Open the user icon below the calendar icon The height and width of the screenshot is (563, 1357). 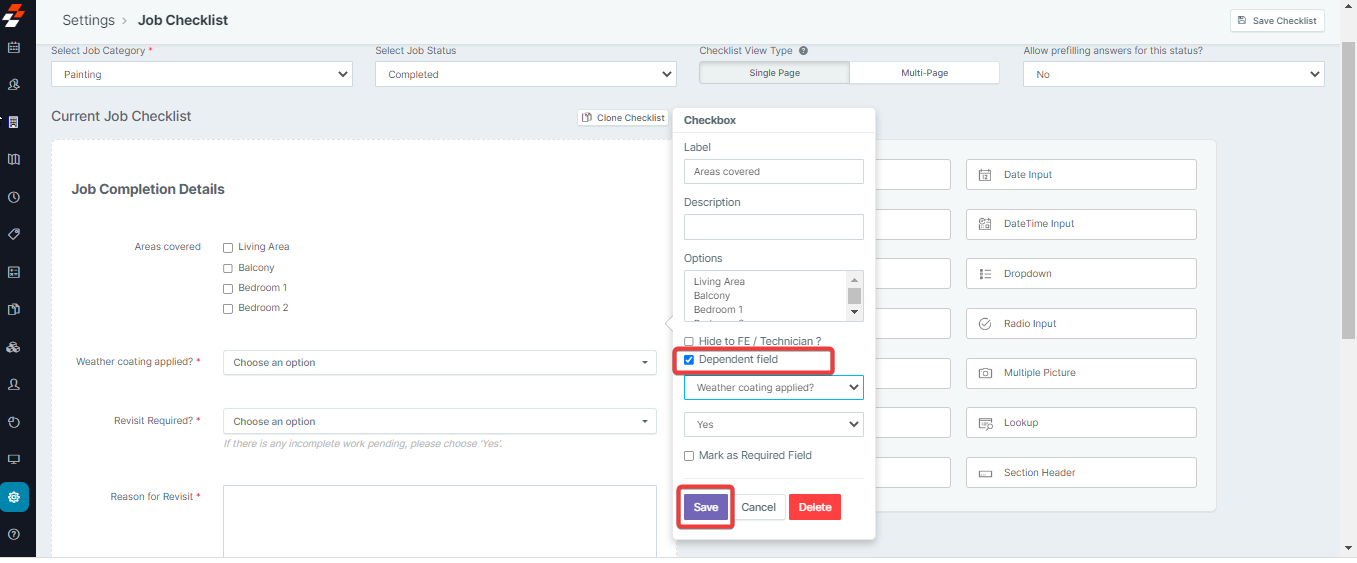[x=14, y=85]
